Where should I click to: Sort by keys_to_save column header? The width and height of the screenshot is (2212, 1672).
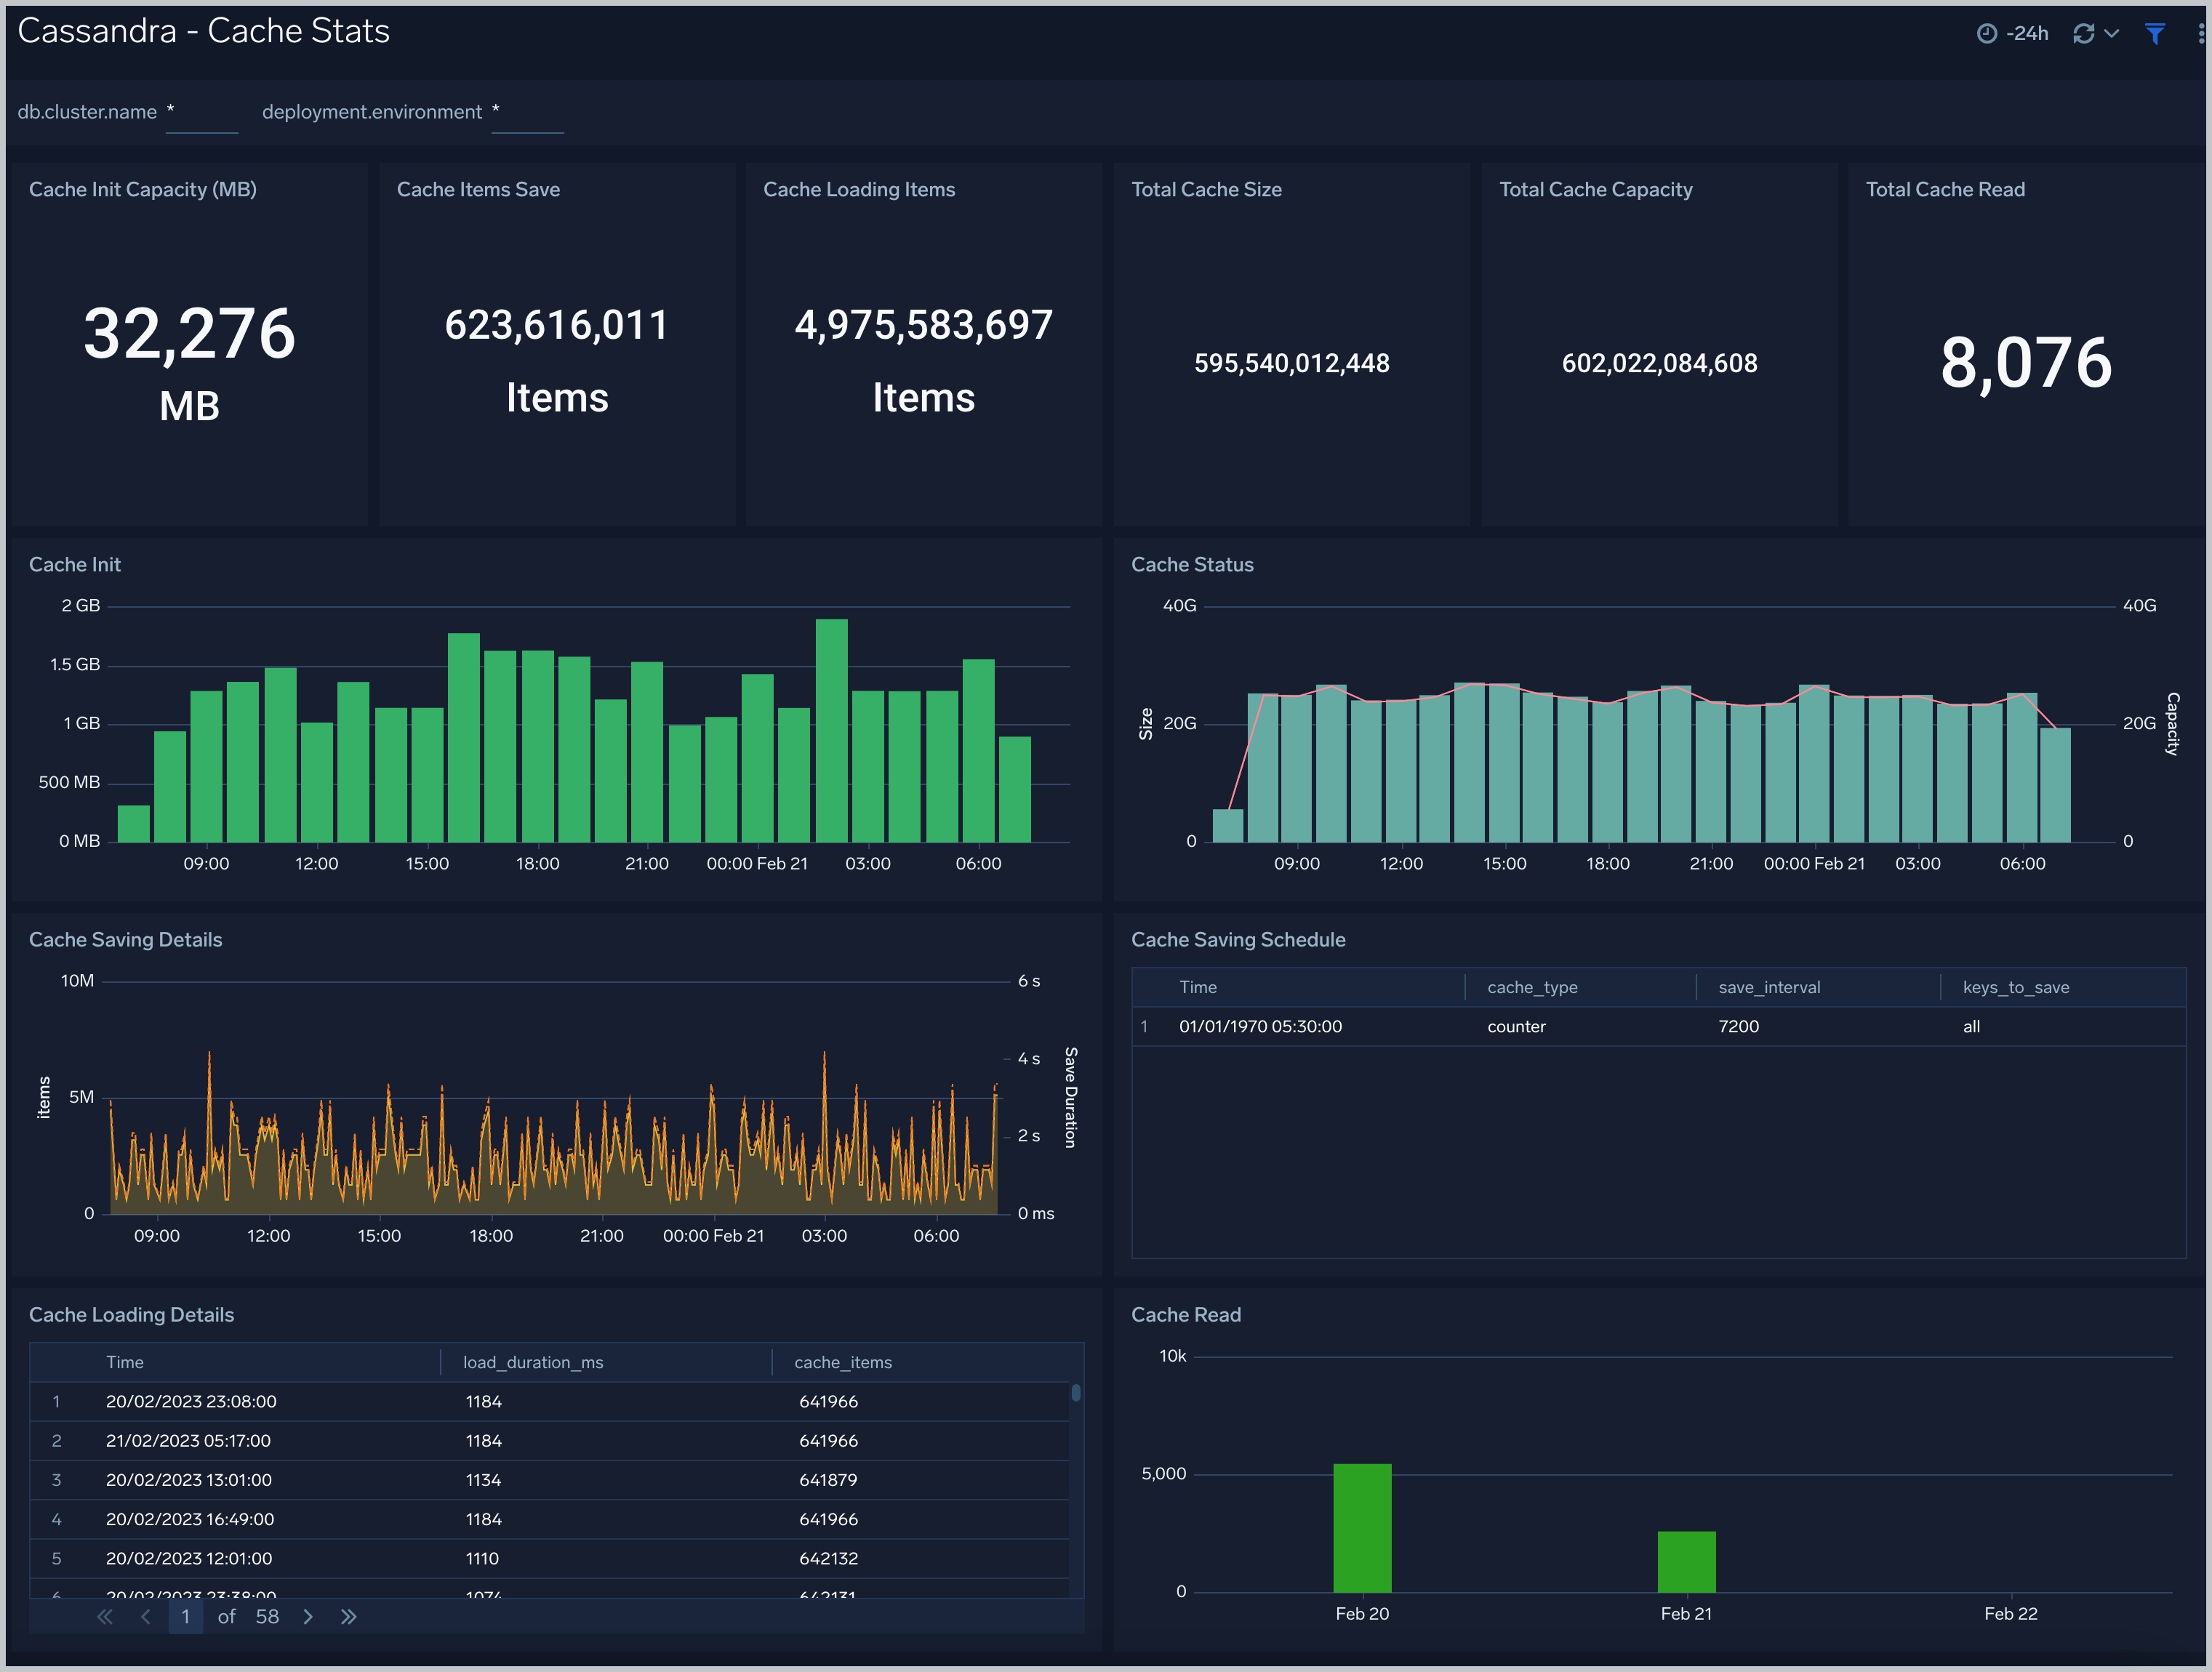click(2016, 988)
